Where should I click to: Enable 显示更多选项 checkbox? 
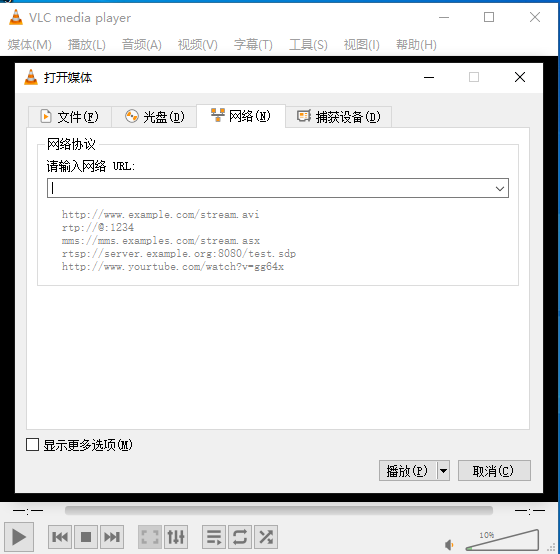(x=32, y=445)
